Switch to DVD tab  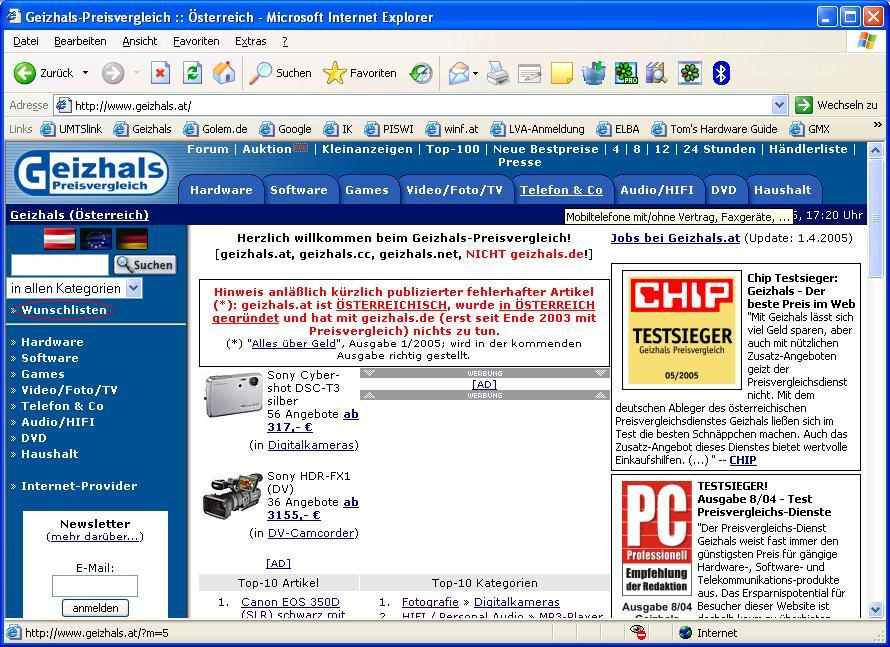click(x=724, y=190)
